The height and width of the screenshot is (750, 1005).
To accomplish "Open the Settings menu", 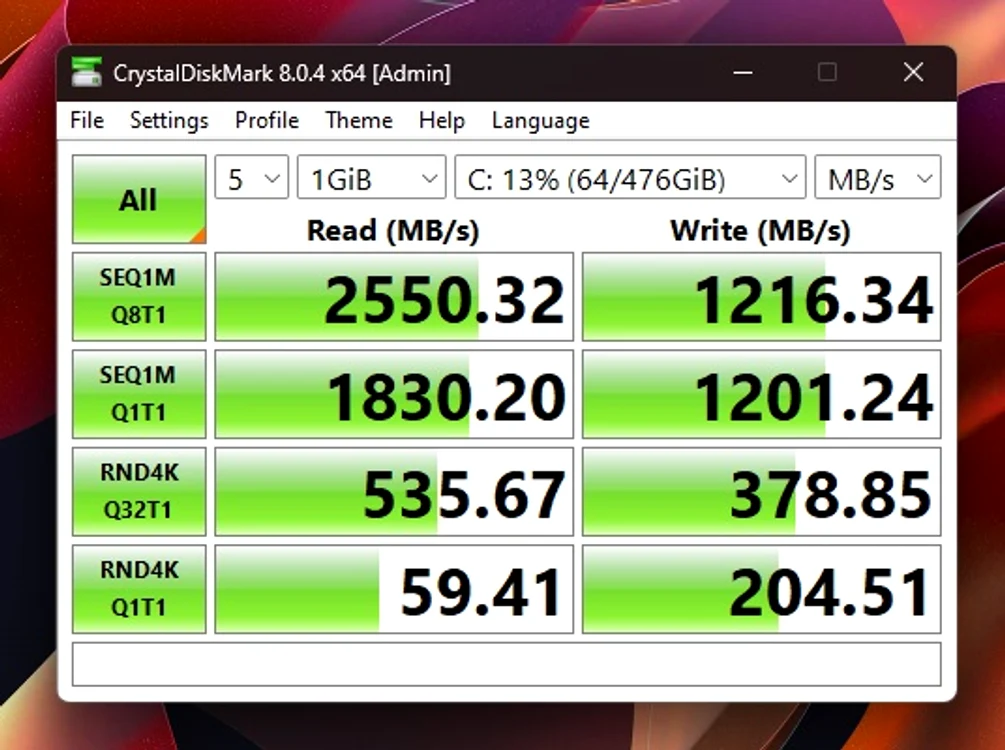I will pos(169,121).
